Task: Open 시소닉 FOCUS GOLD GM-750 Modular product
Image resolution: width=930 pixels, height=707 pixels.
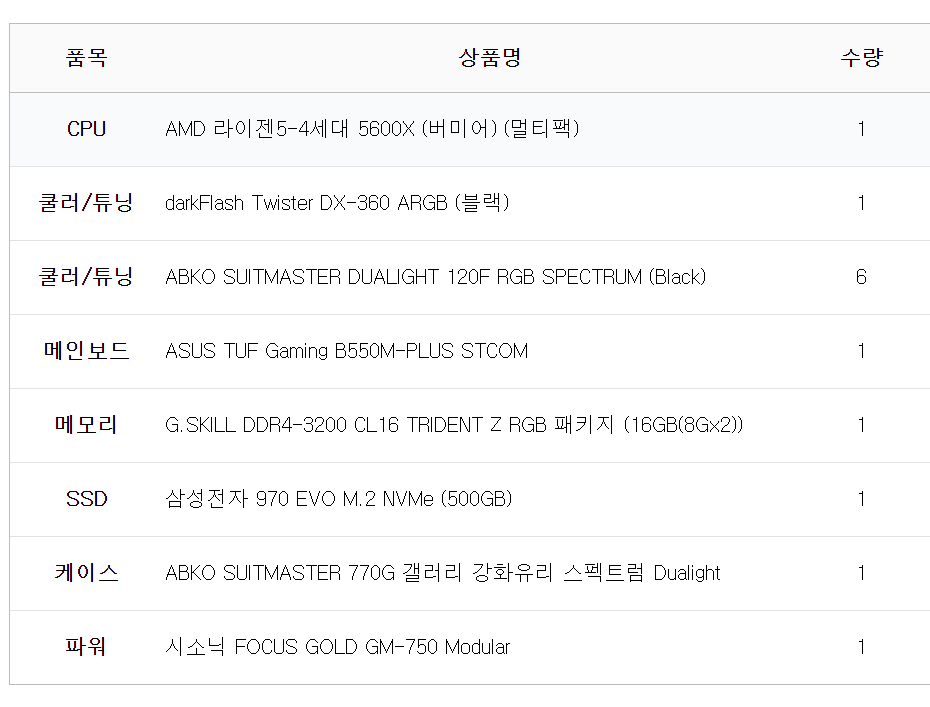Action: (x=337, y=647)
